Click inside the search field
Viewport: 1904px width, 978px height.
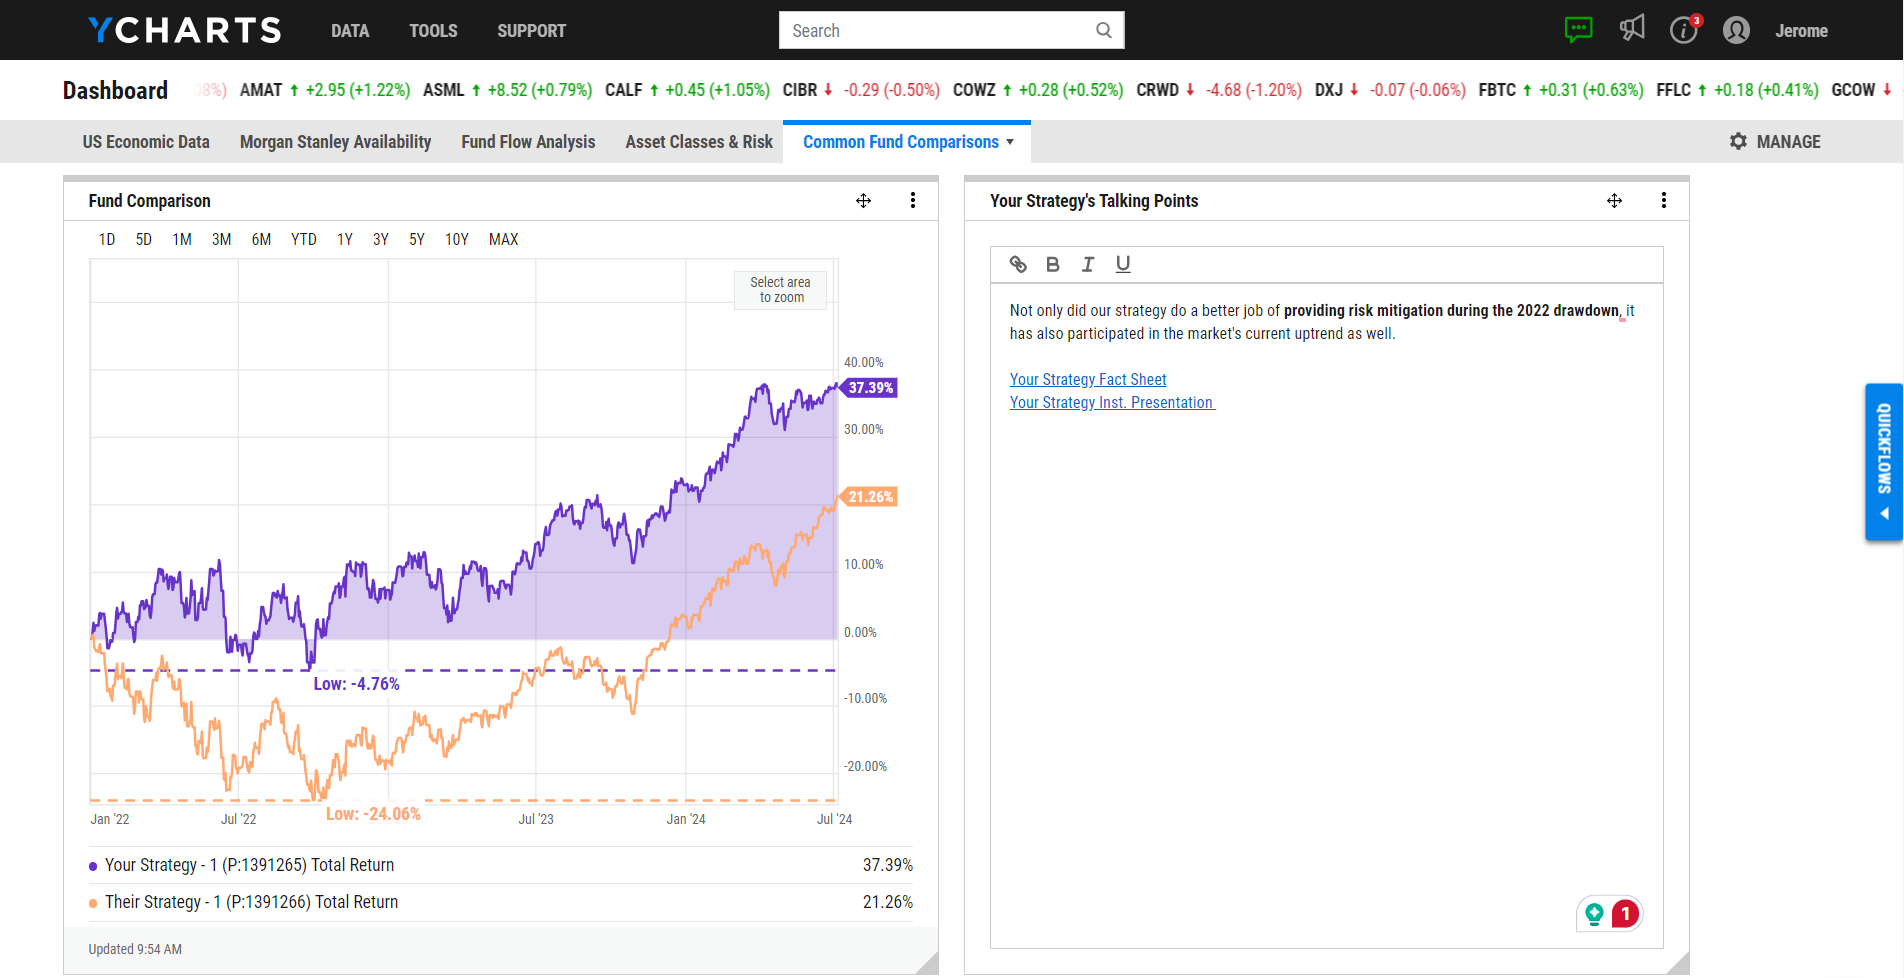click(x=940, y=30)
